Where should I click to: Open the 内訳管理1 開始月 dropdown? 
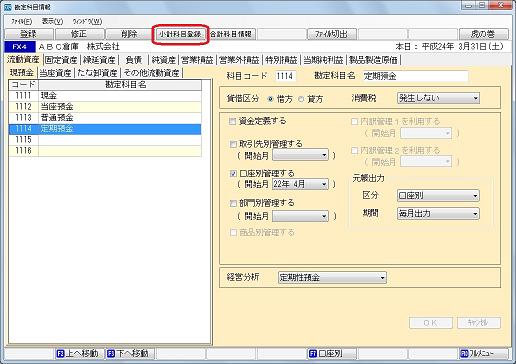click(426, 133)
